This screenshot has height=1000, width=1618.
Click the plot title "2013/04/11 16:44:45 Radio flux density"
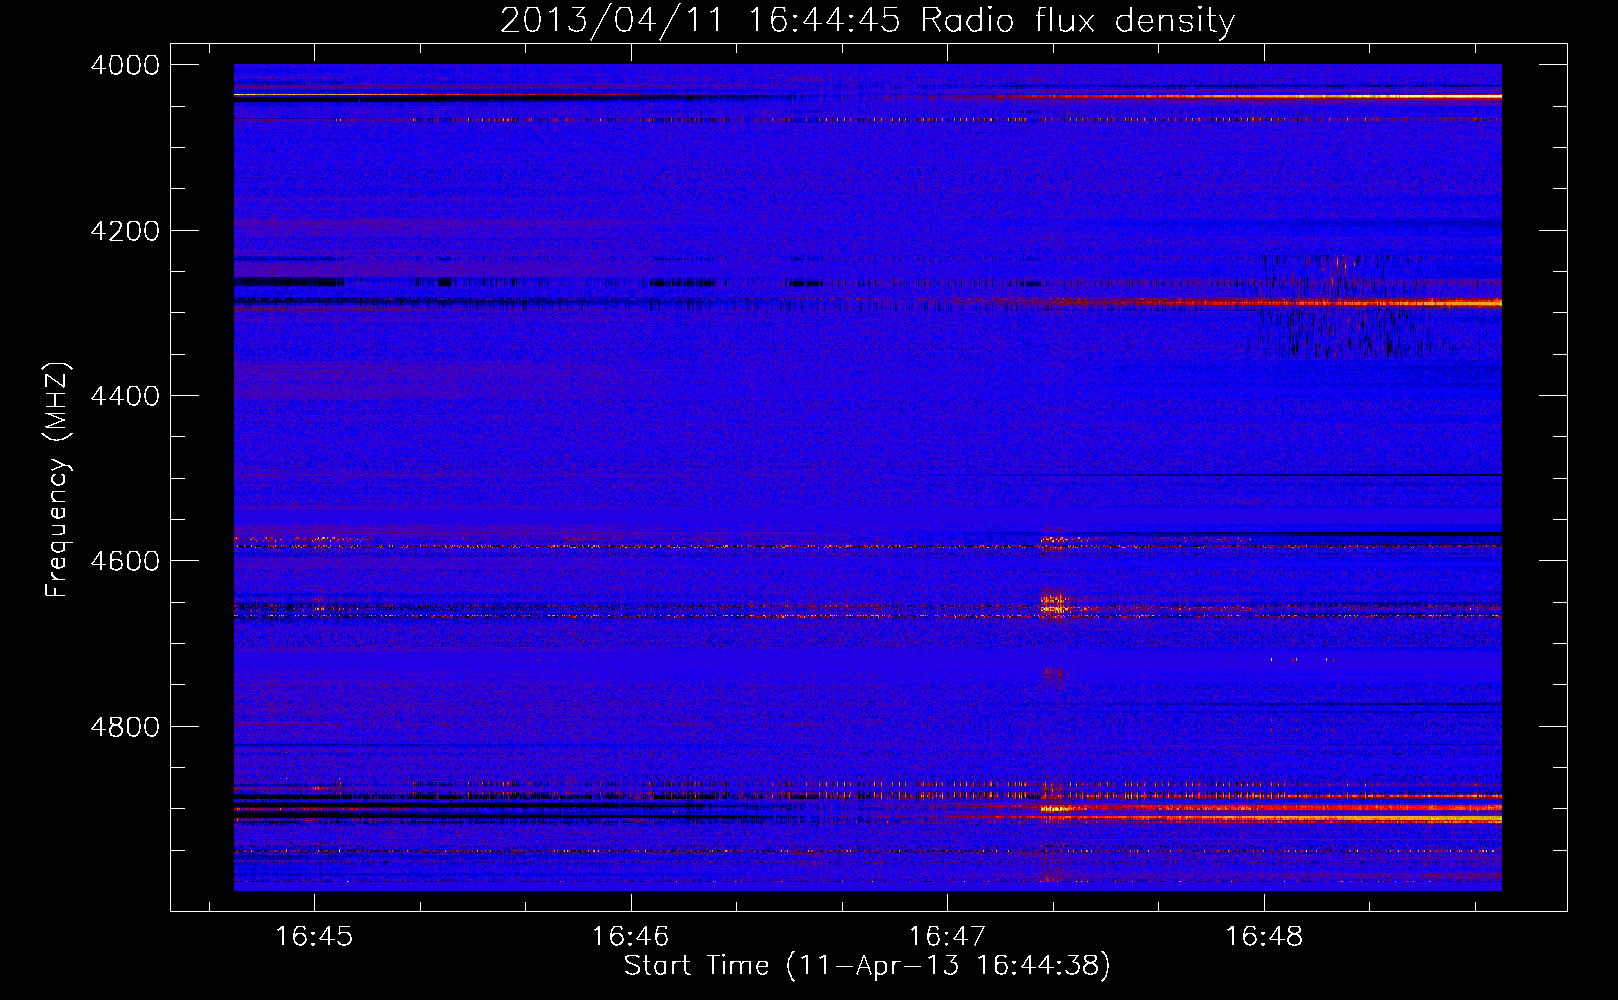coord(867,20)
